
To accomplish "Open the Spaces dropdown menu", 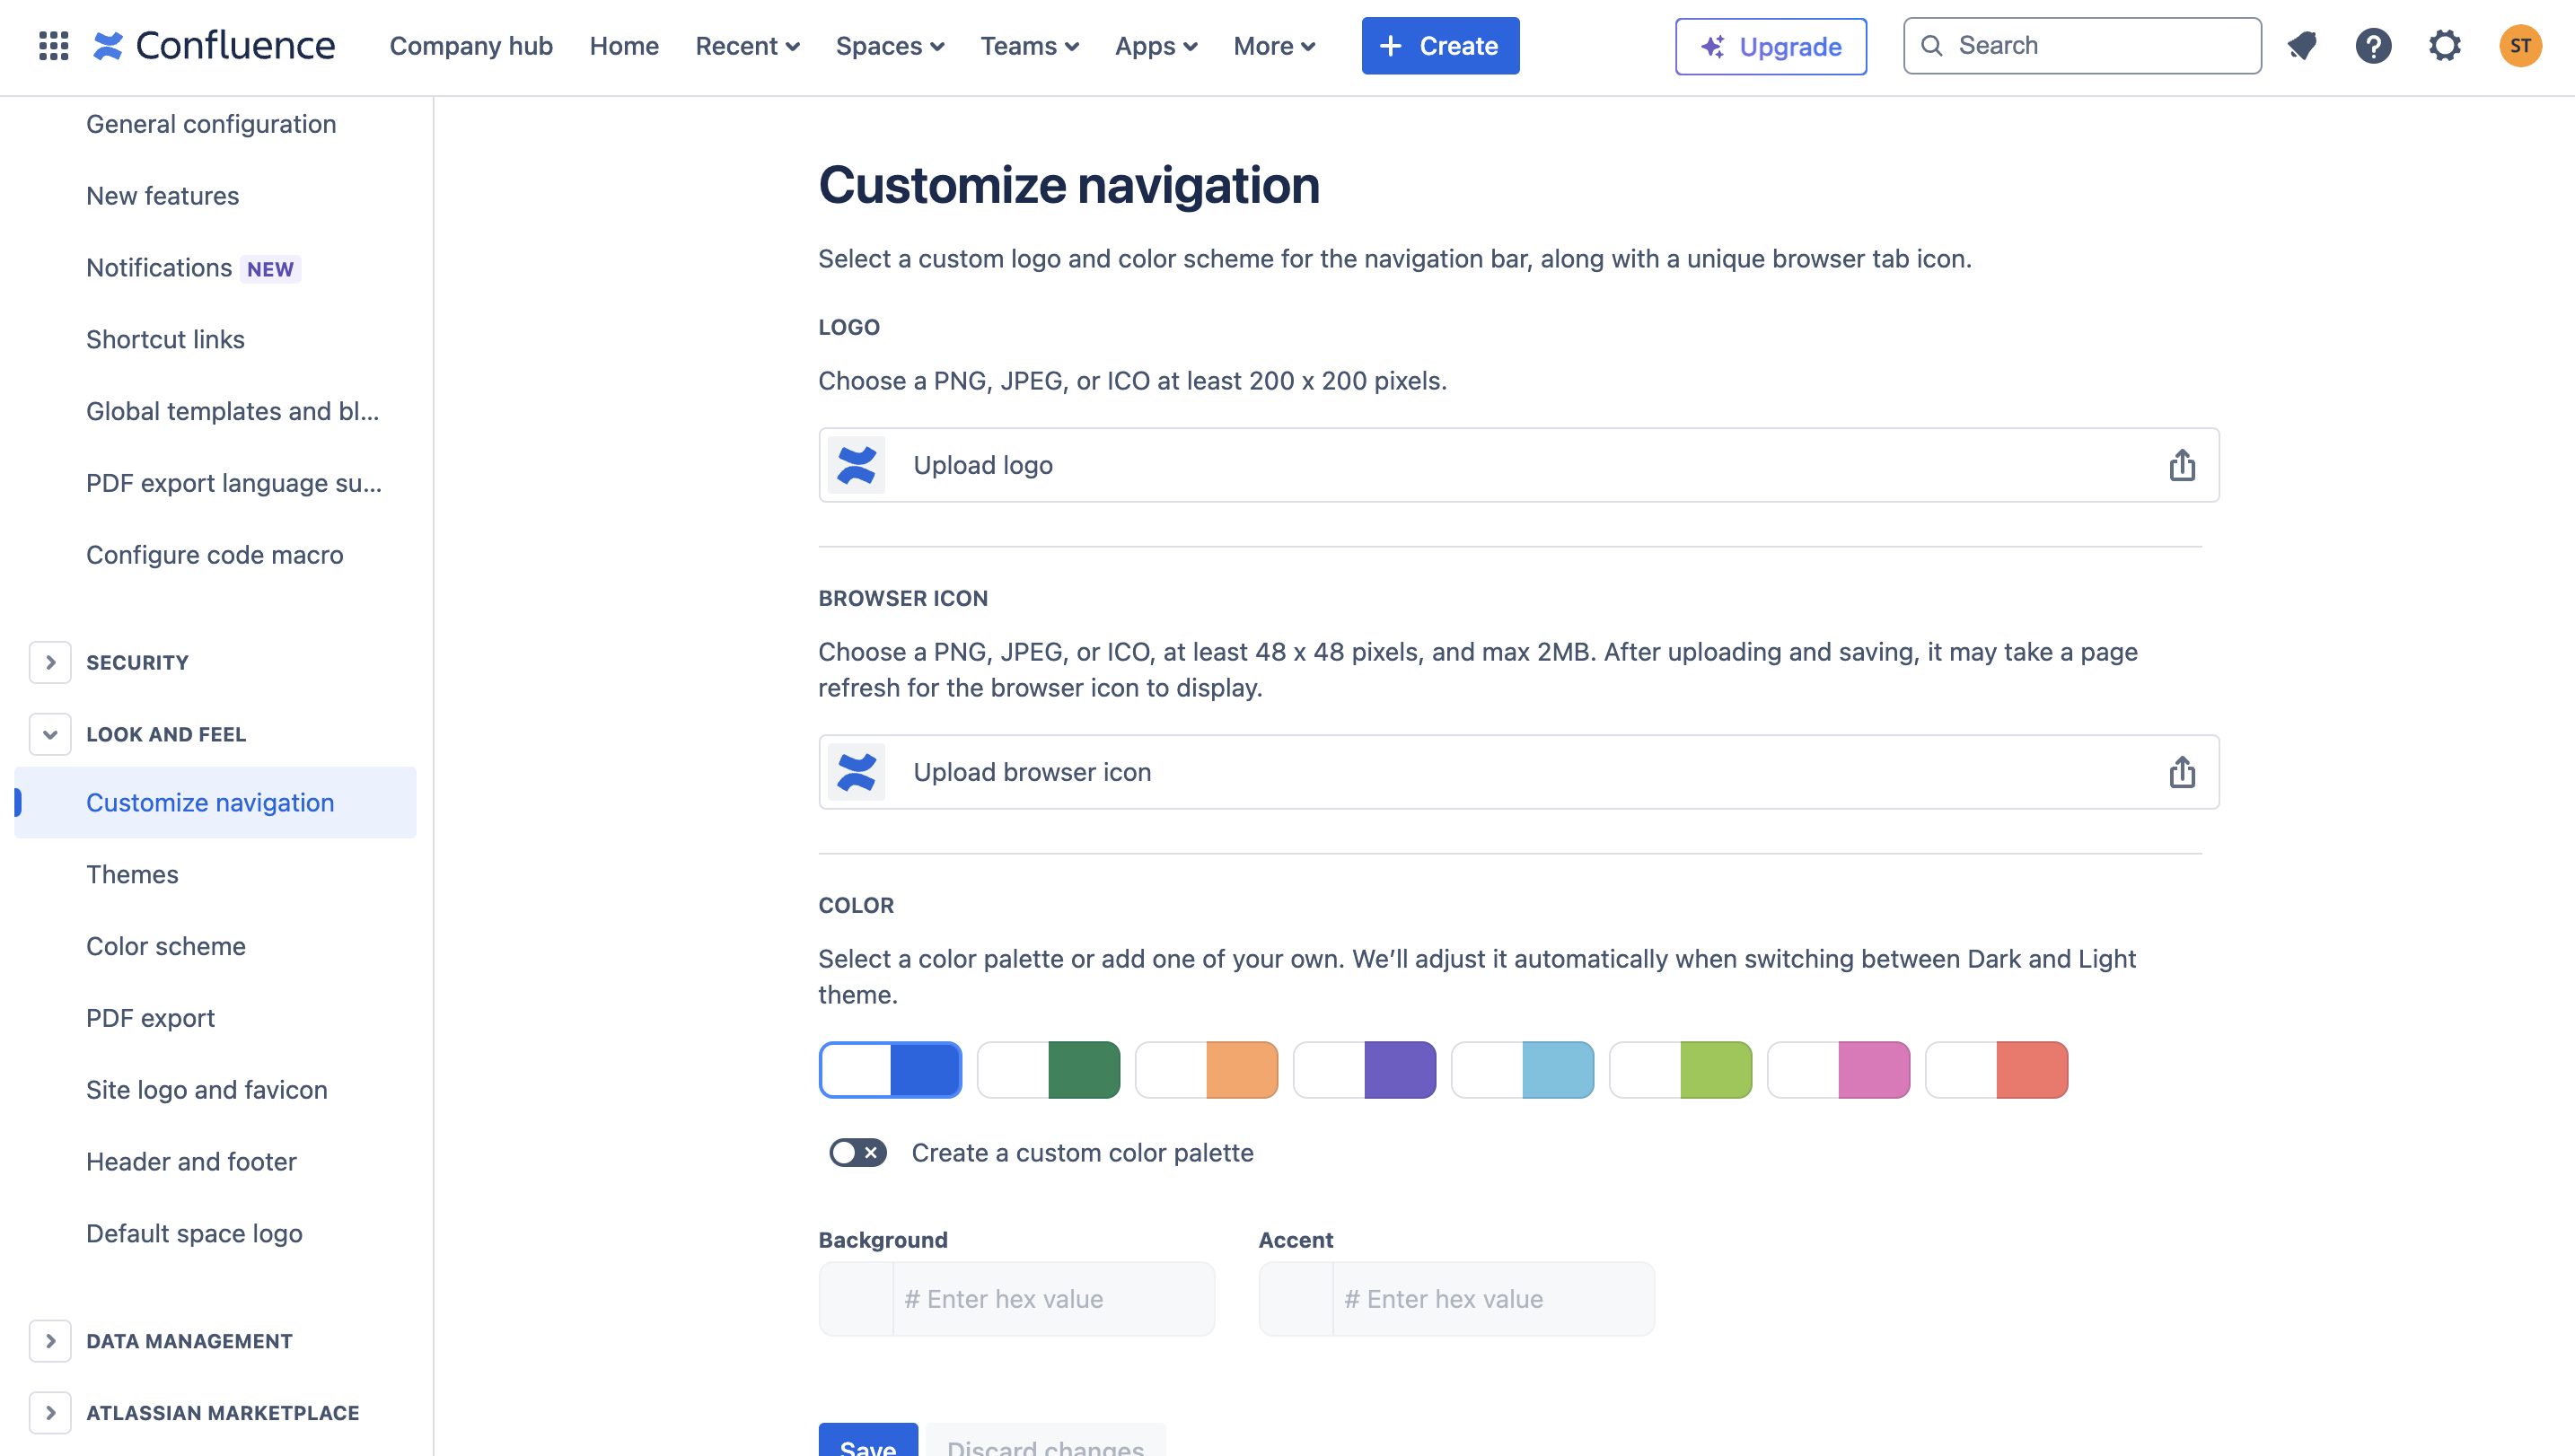I will [x=889, y=46].
